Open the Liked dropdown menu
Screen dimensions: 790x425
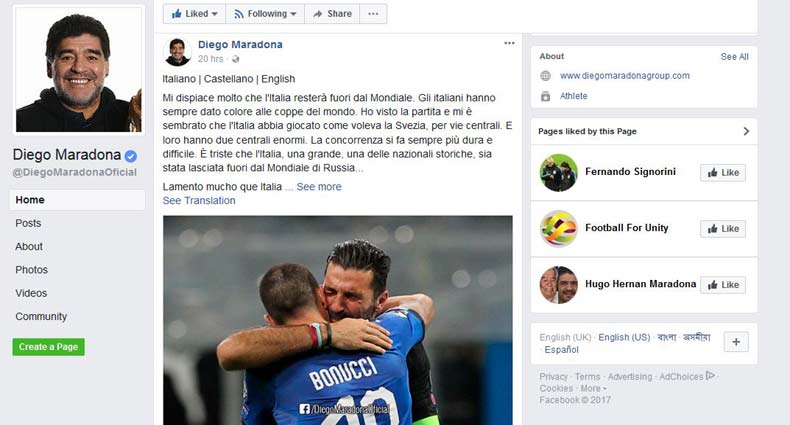point(194,14)
